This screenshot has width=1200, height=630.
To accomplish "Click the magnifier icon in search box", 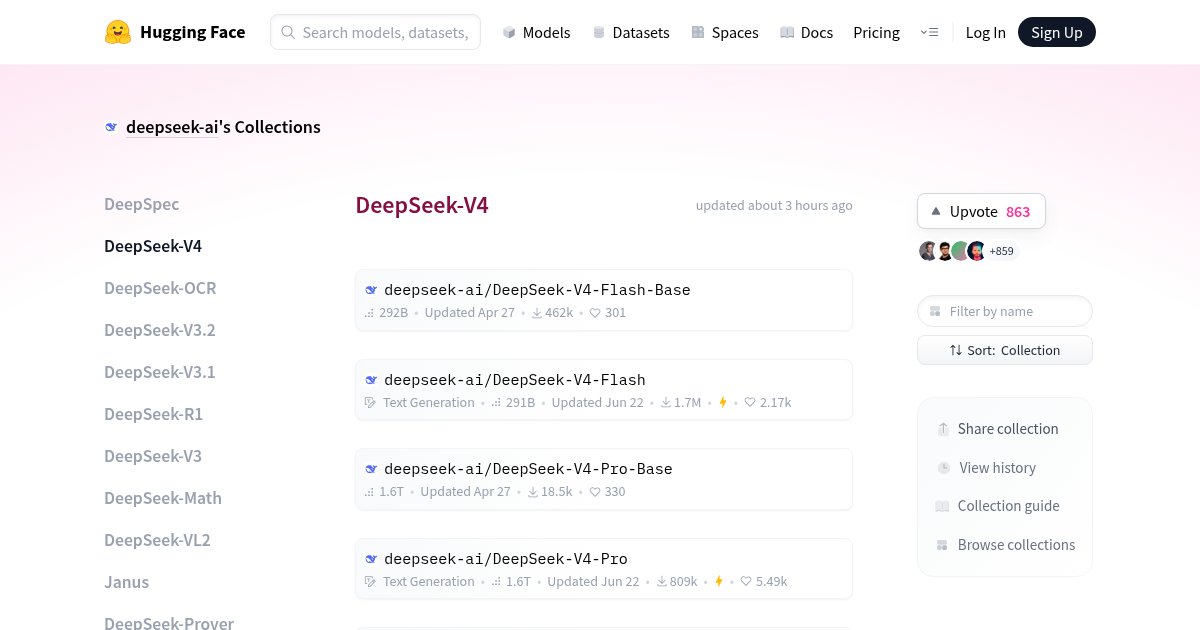I will [x=288, y=32].
